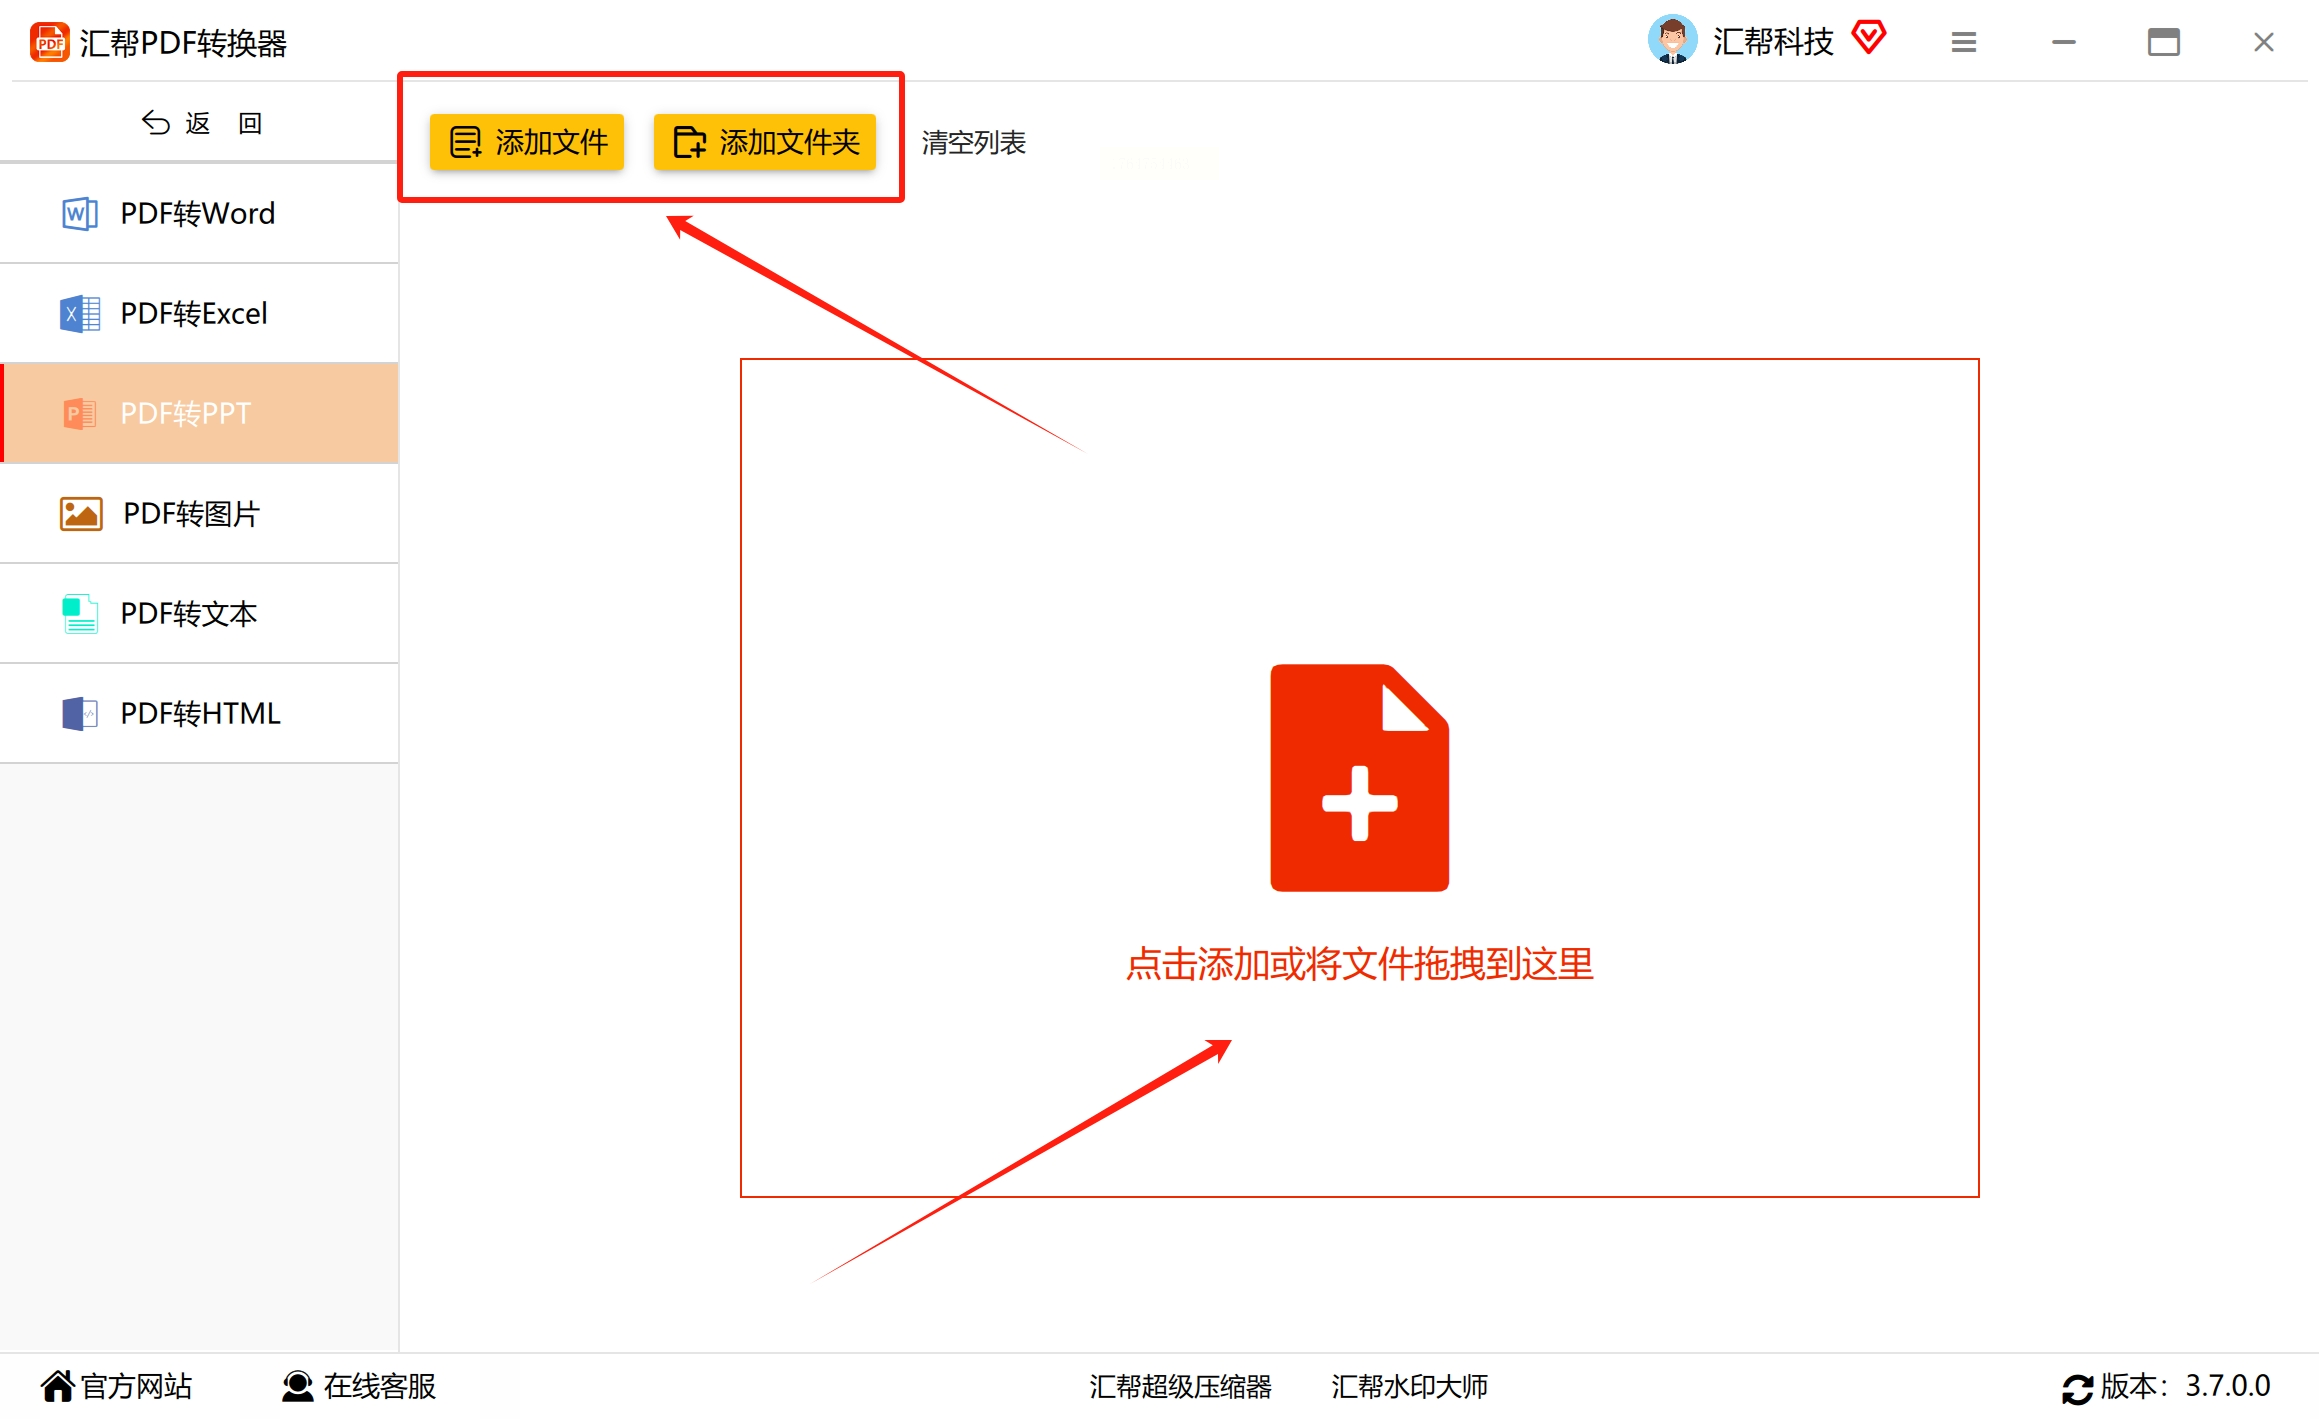This screenshot has height=1419, width=2319.
Task: Click 清空列表 to clear list
Action: coord(973,143)
